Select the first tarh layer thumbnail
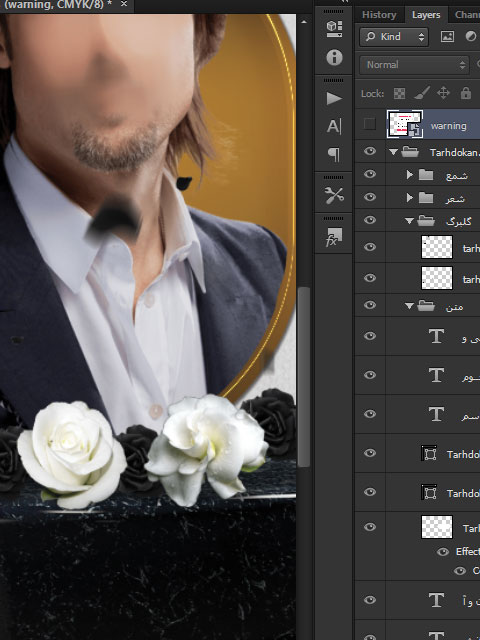The height and width of the screenshot is (640, 480). pos(437,247)
